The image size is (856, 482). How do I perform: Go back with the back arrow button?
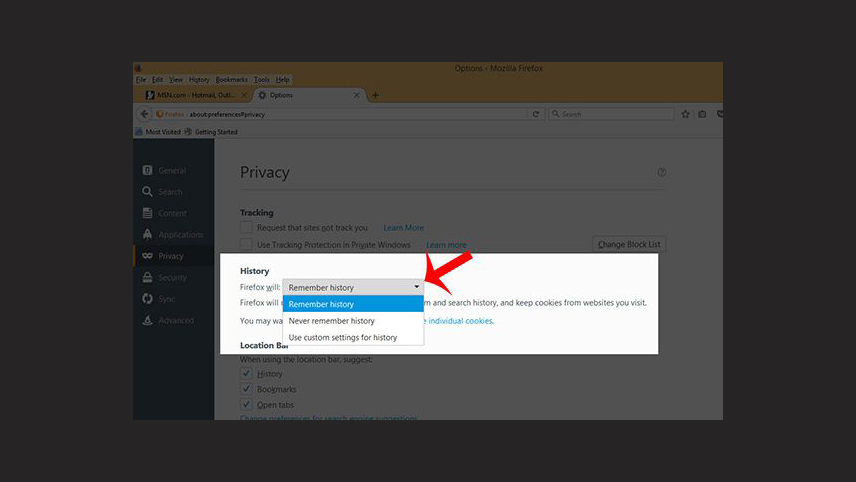(x=144, y=114)
